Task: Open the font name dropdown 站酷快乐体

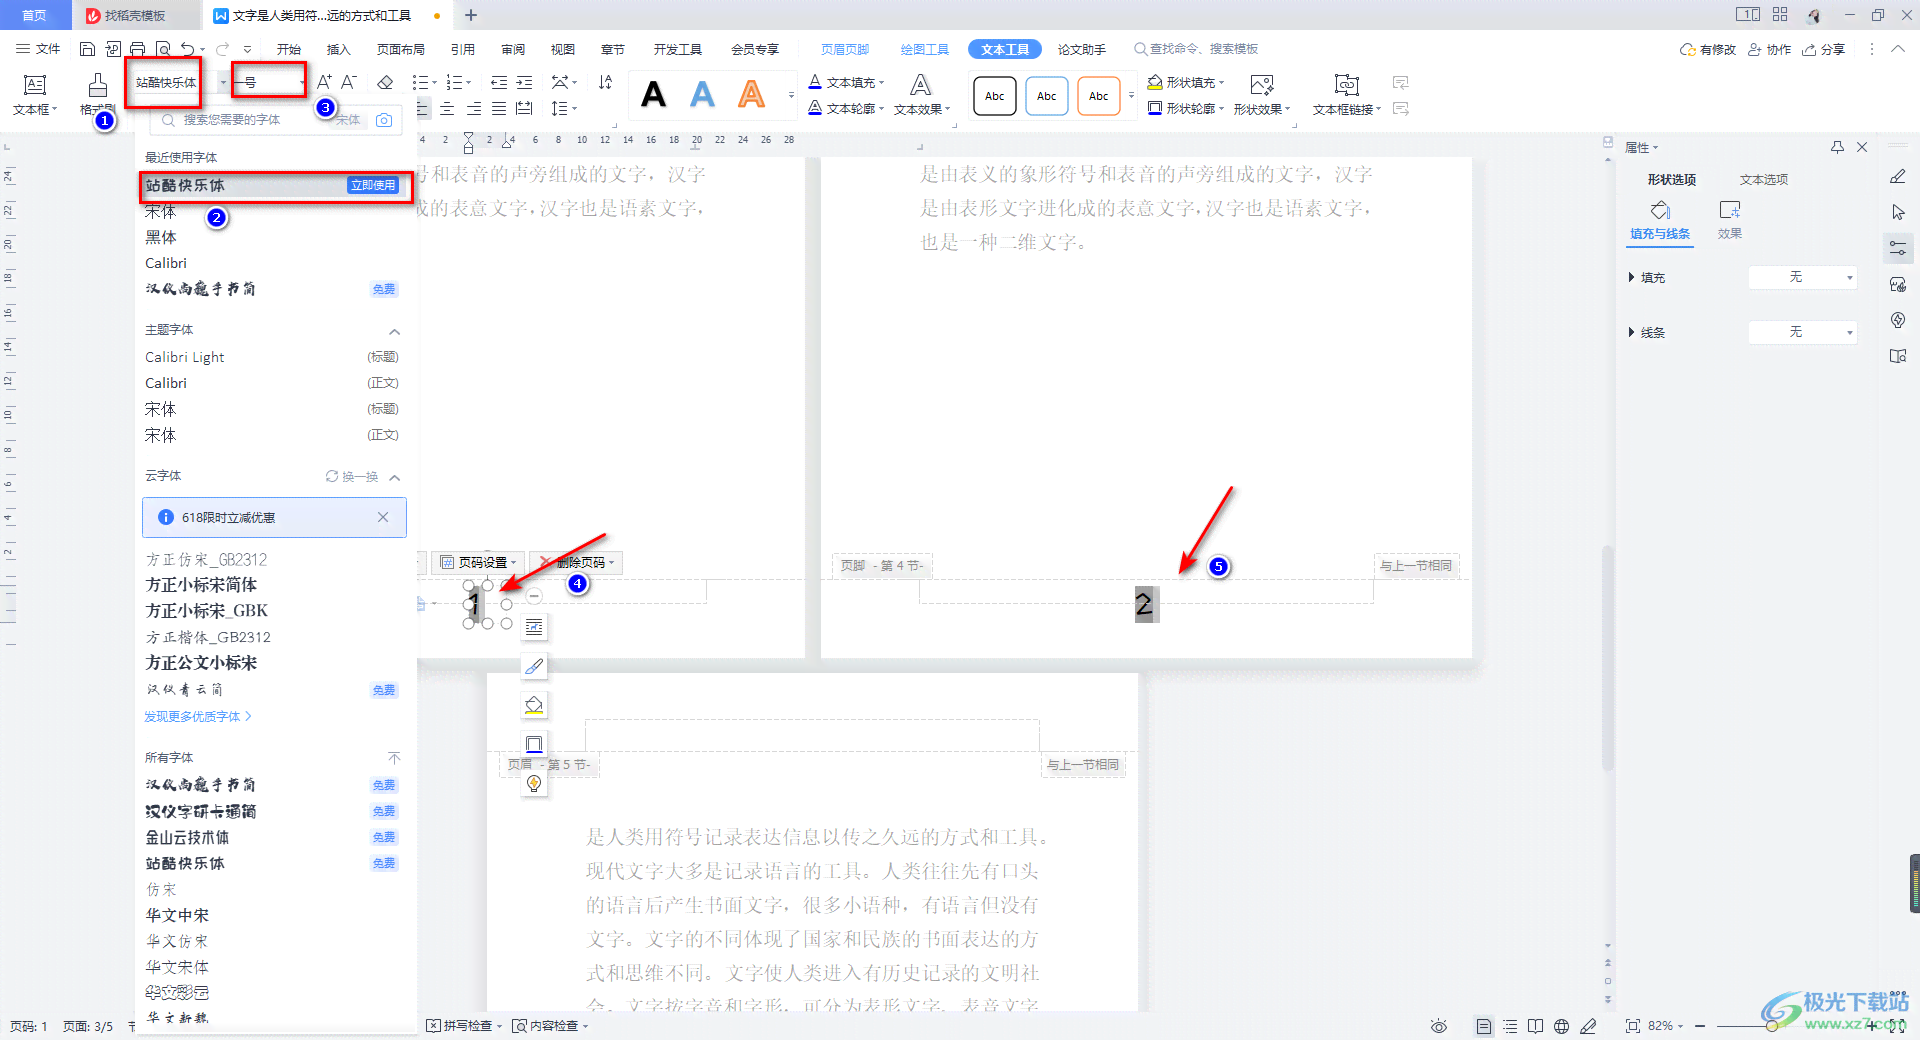Action: click(223, 83)
